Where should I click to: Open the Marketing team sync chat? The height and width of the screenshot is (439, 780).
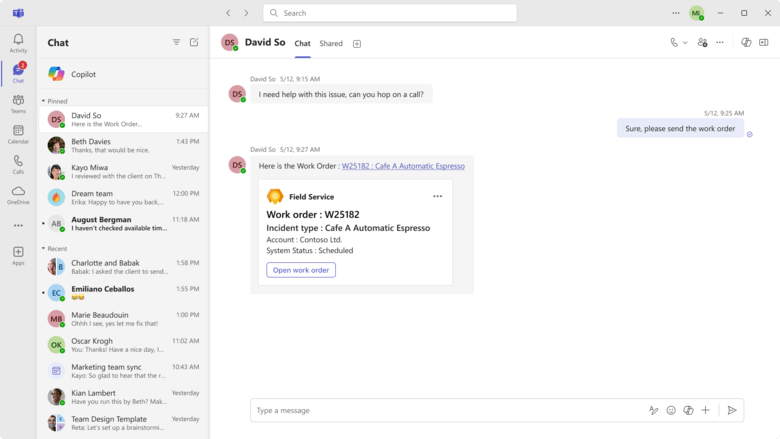click(123, 371)
